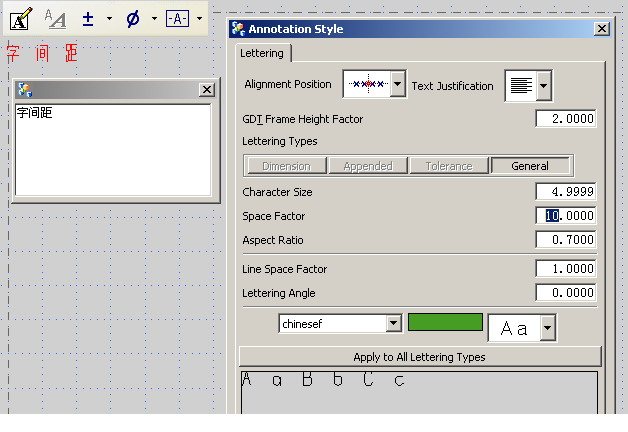Switch to the Lettering tab
The height and width of the screenshot is (432, 628).
coord(262,53)
